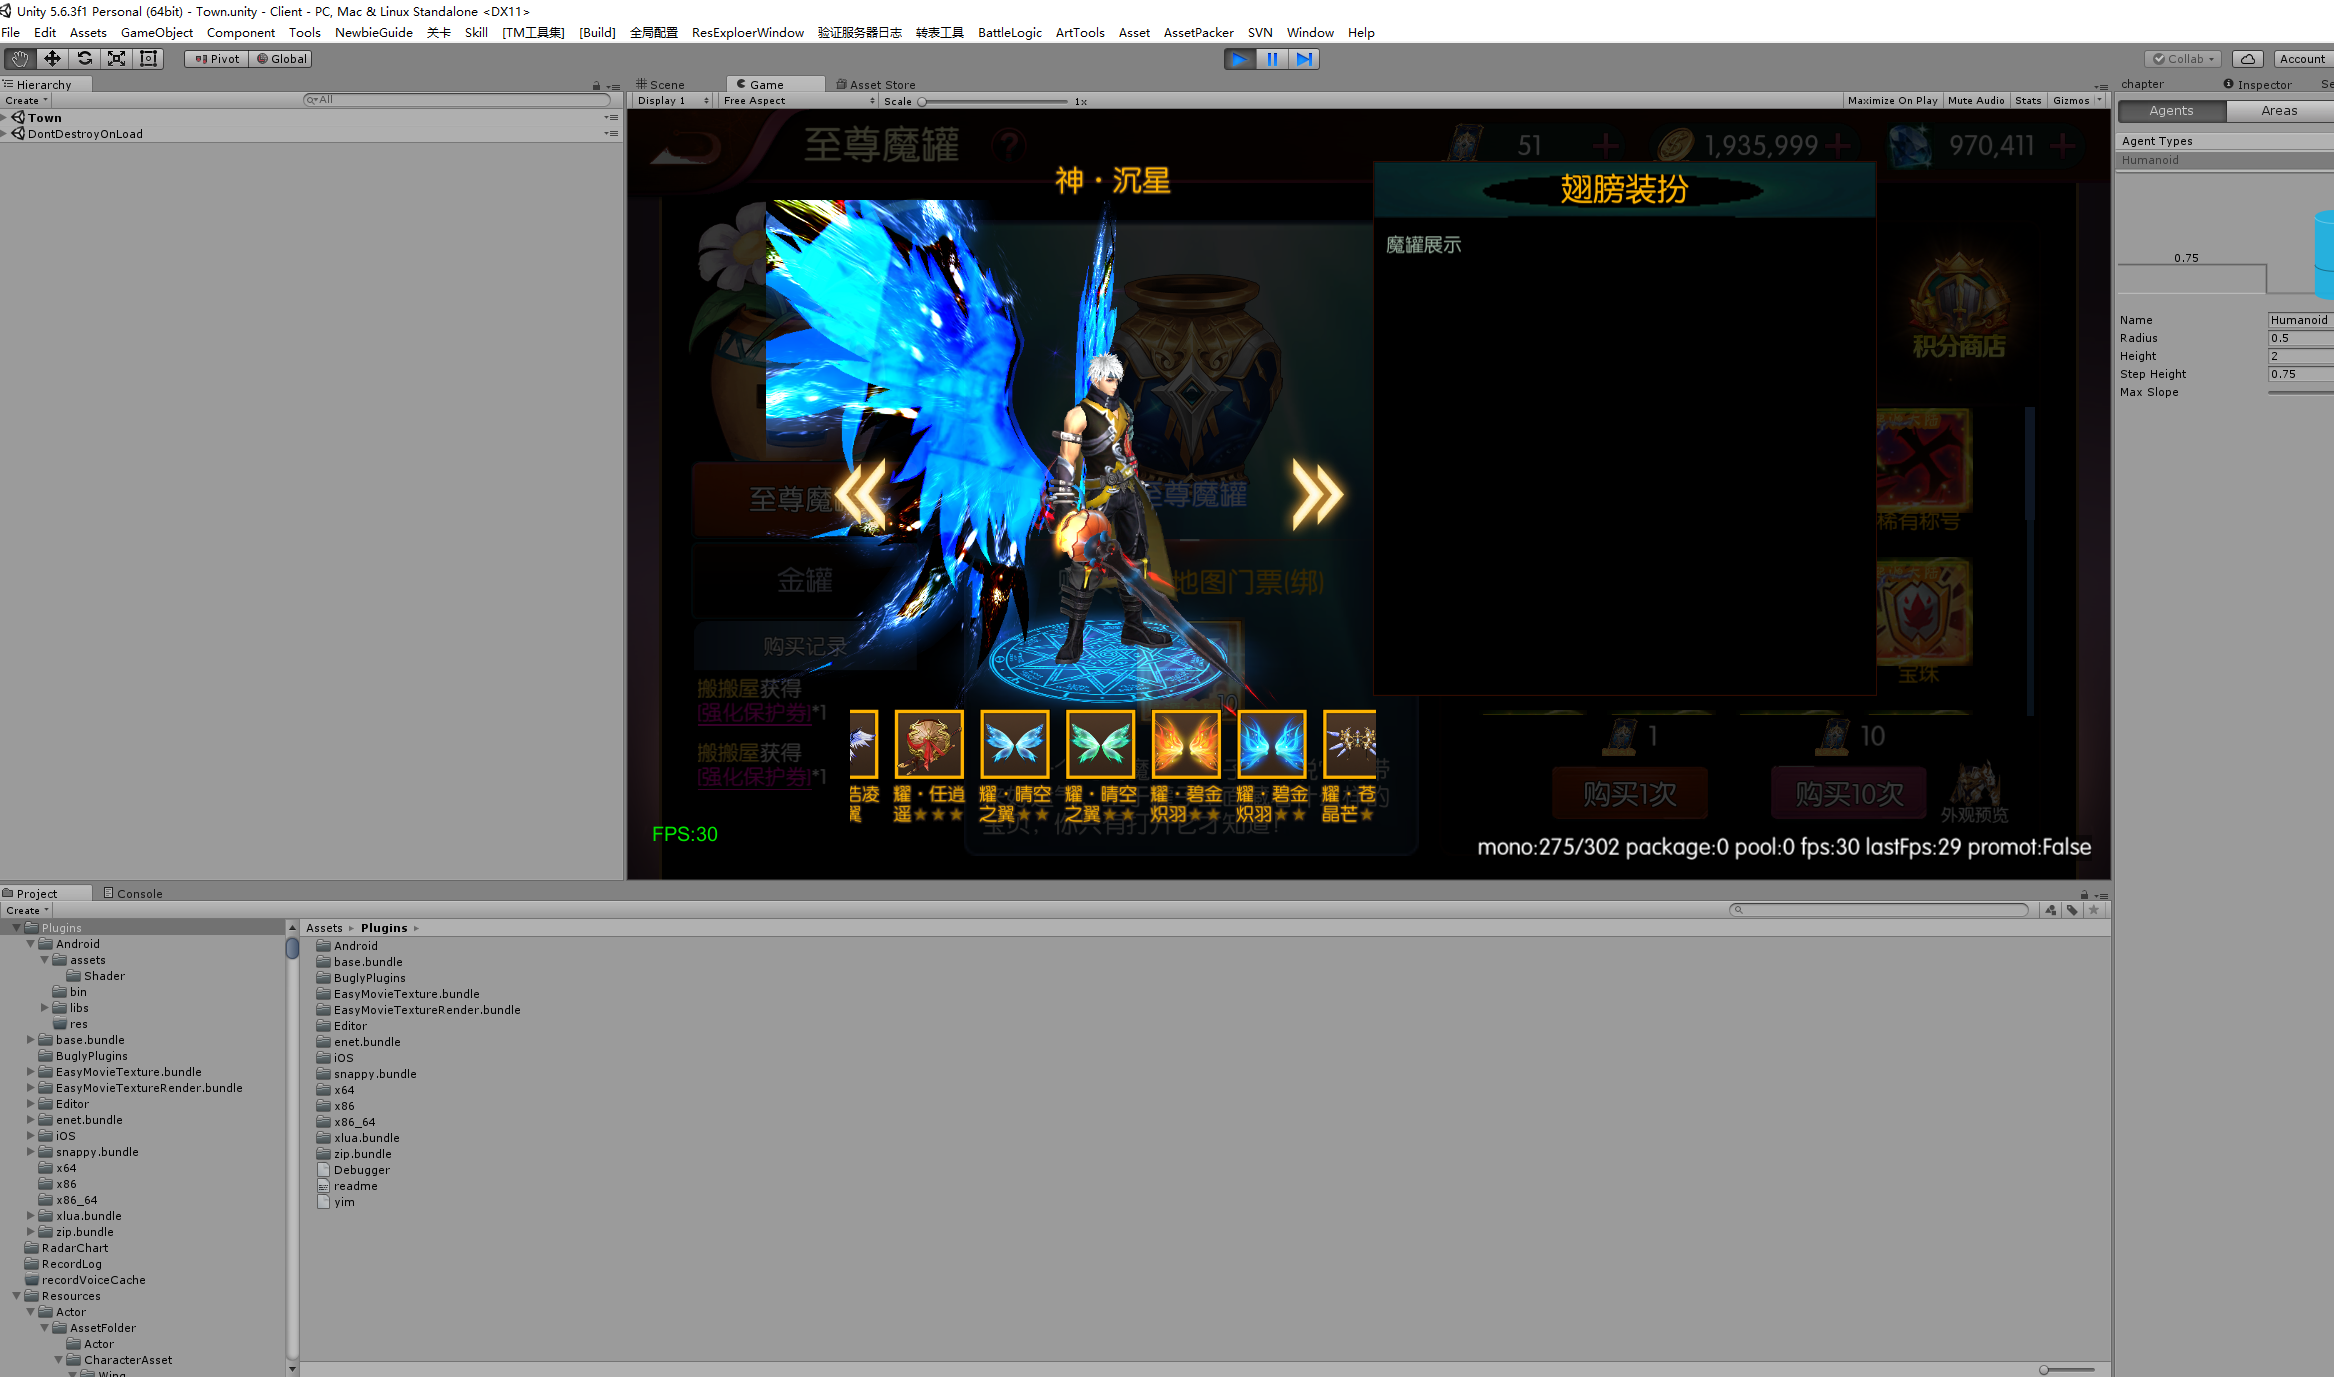Click the Pause button
Screen dimensions: 2334x1377
point(1272,59)
